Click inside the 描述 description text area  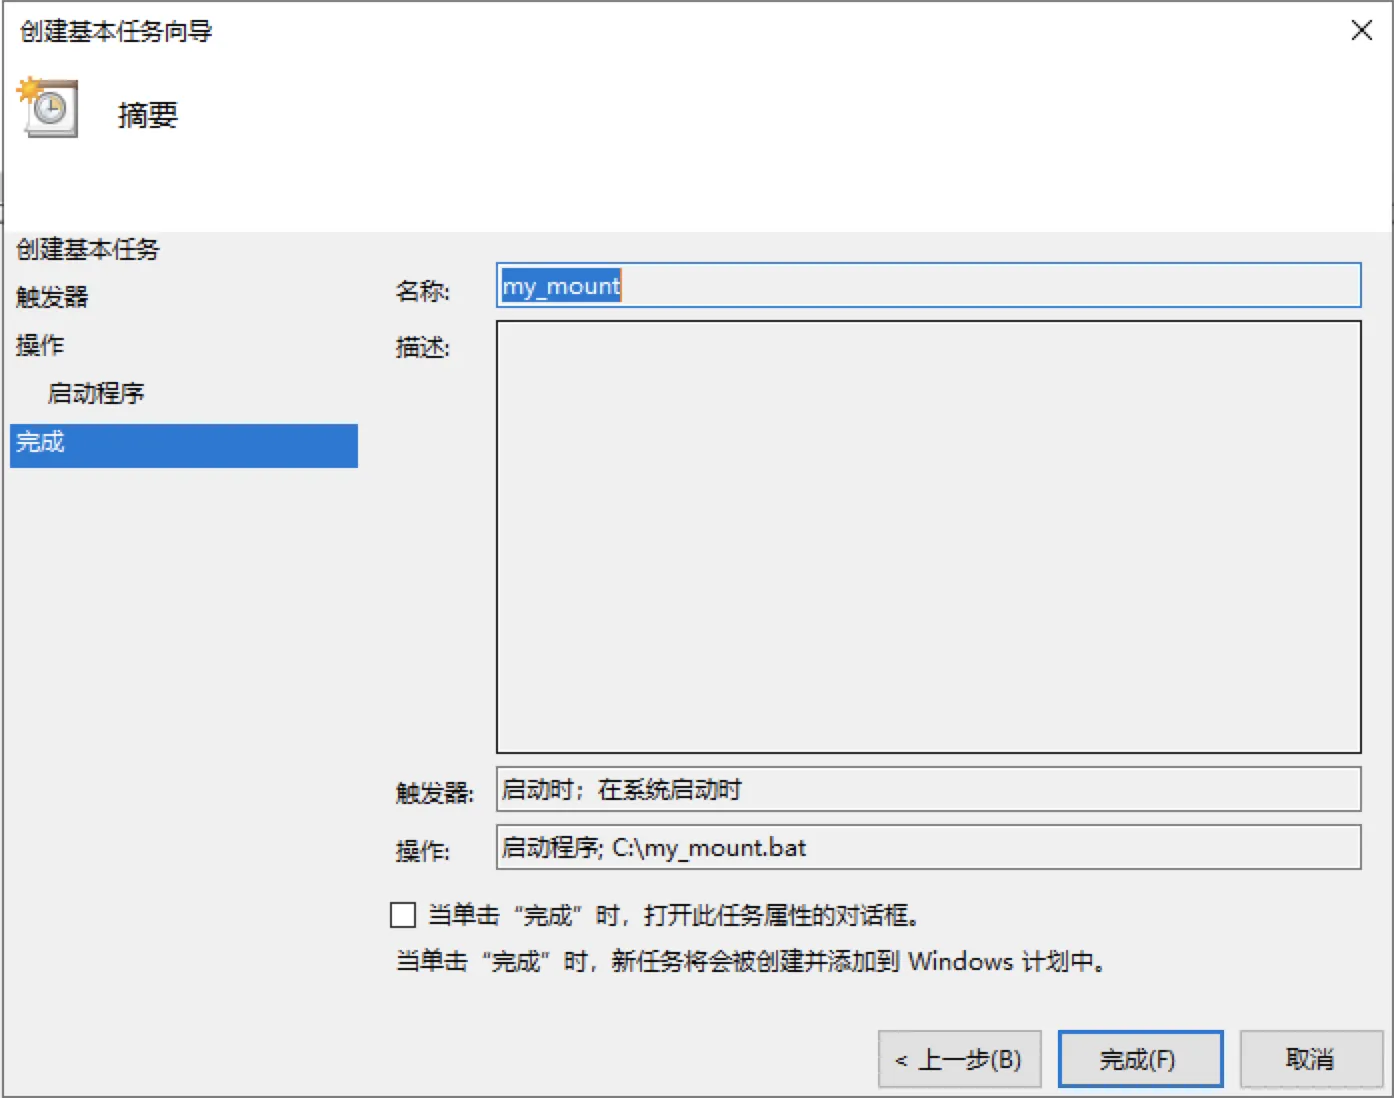pos(928,537)
